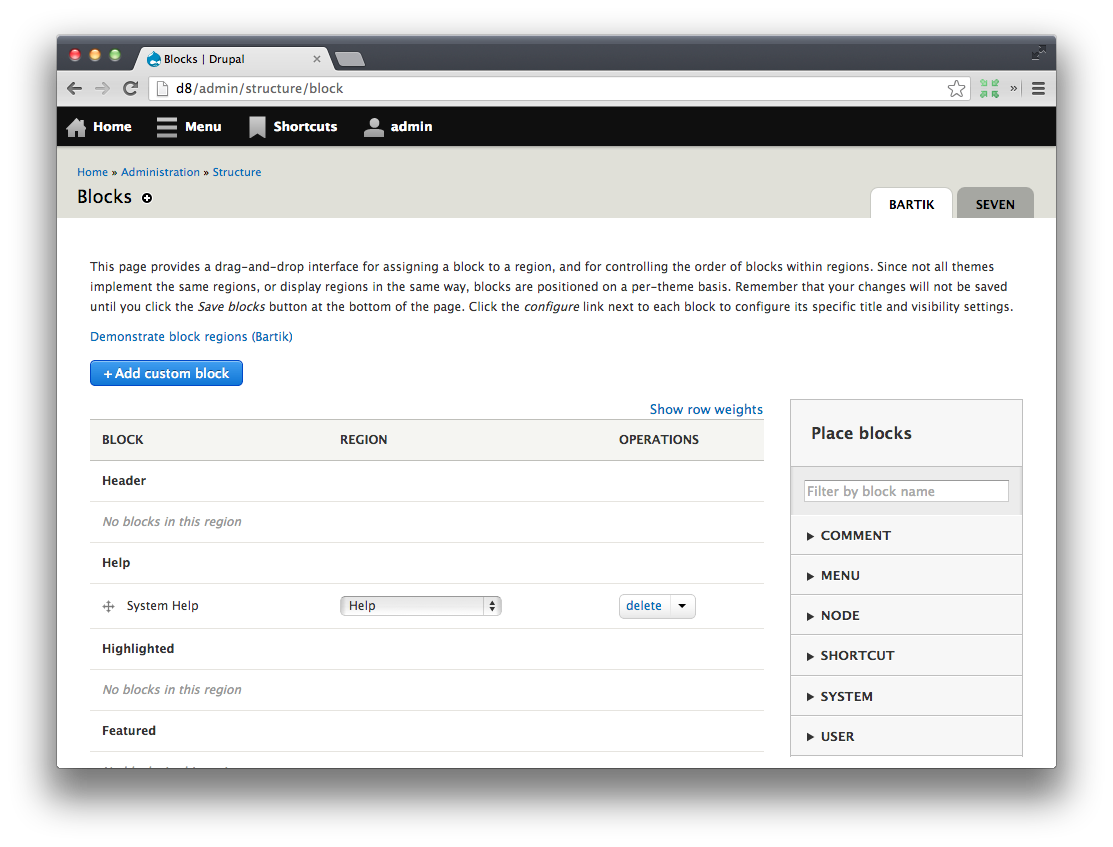Click the Header region row

(x=427, y=481)
